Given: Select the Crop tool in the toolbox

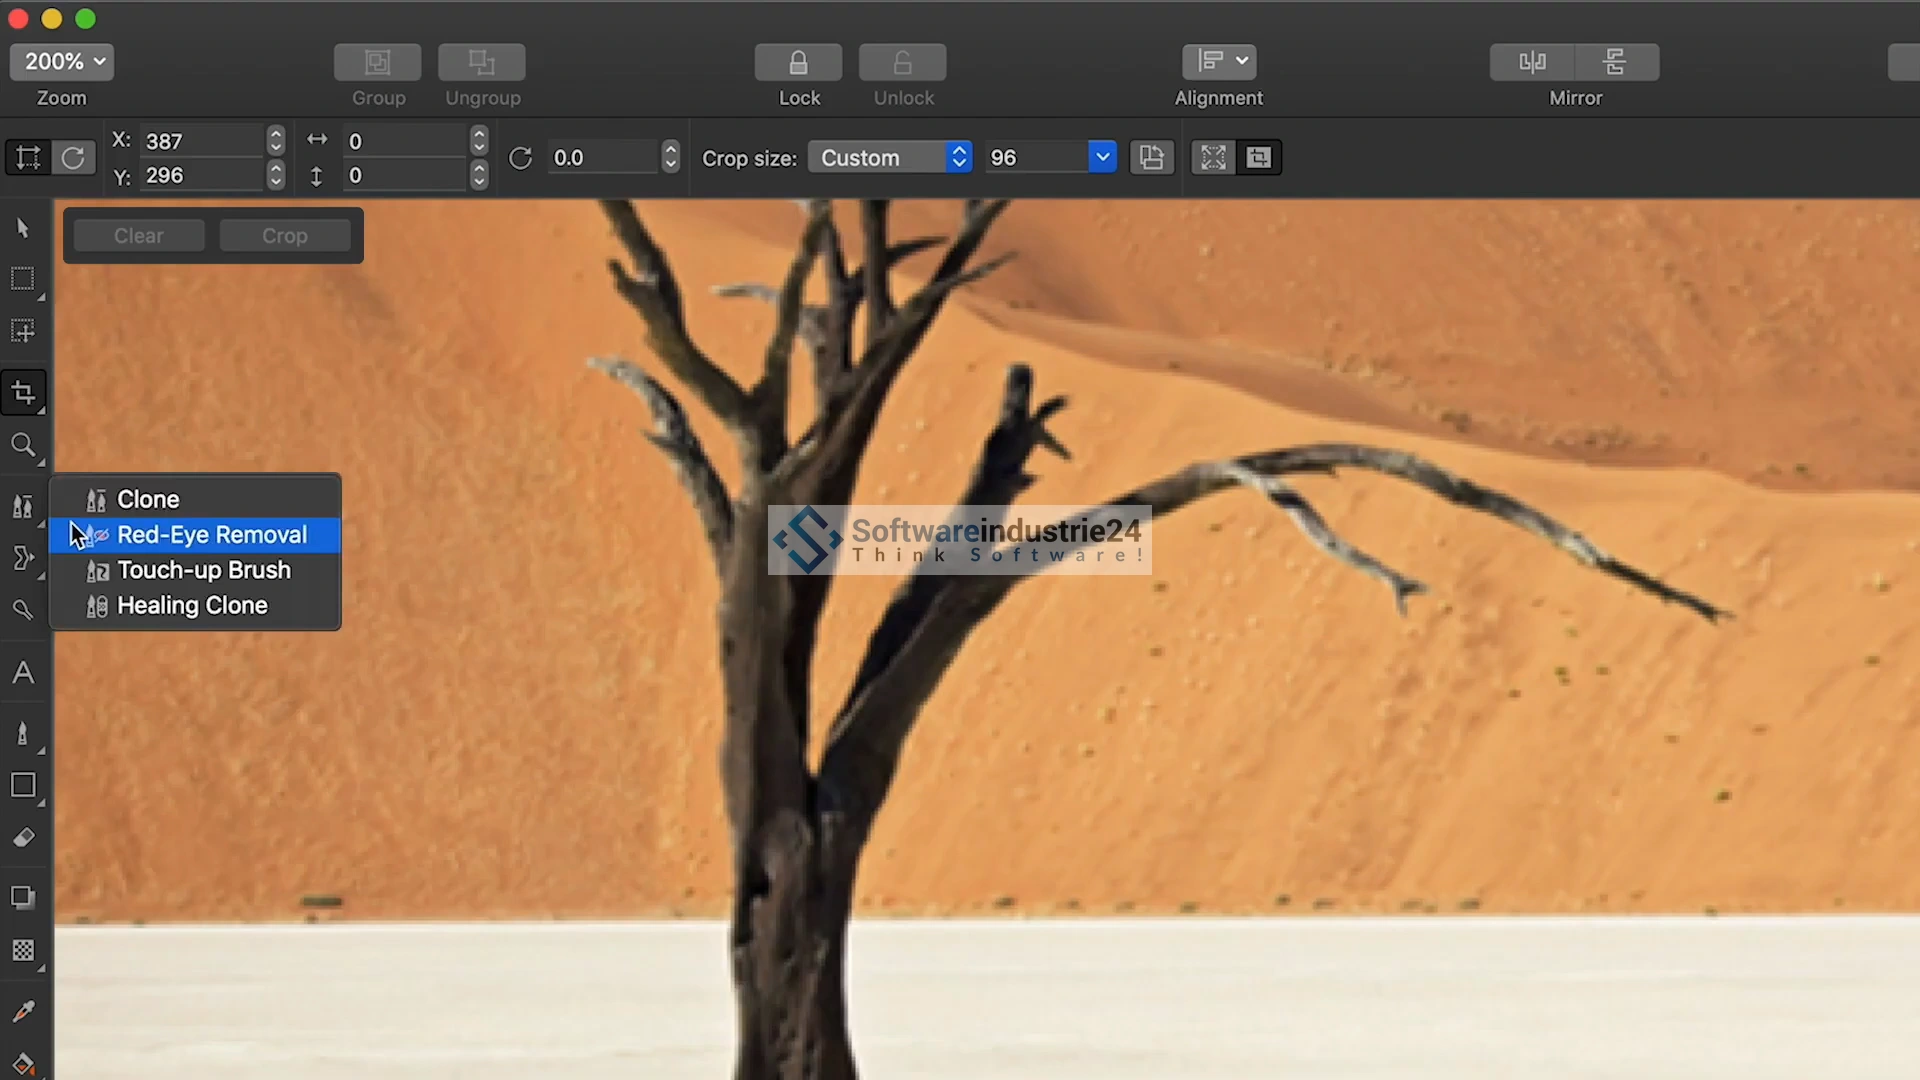Looking at the screenshot, I should click(23, 392).
